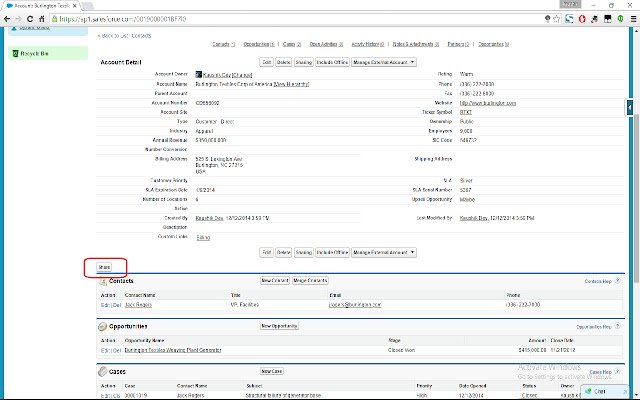640x400 pixels.
Task: Jump to Contacts related list link at top
Action: coord(224,44)
